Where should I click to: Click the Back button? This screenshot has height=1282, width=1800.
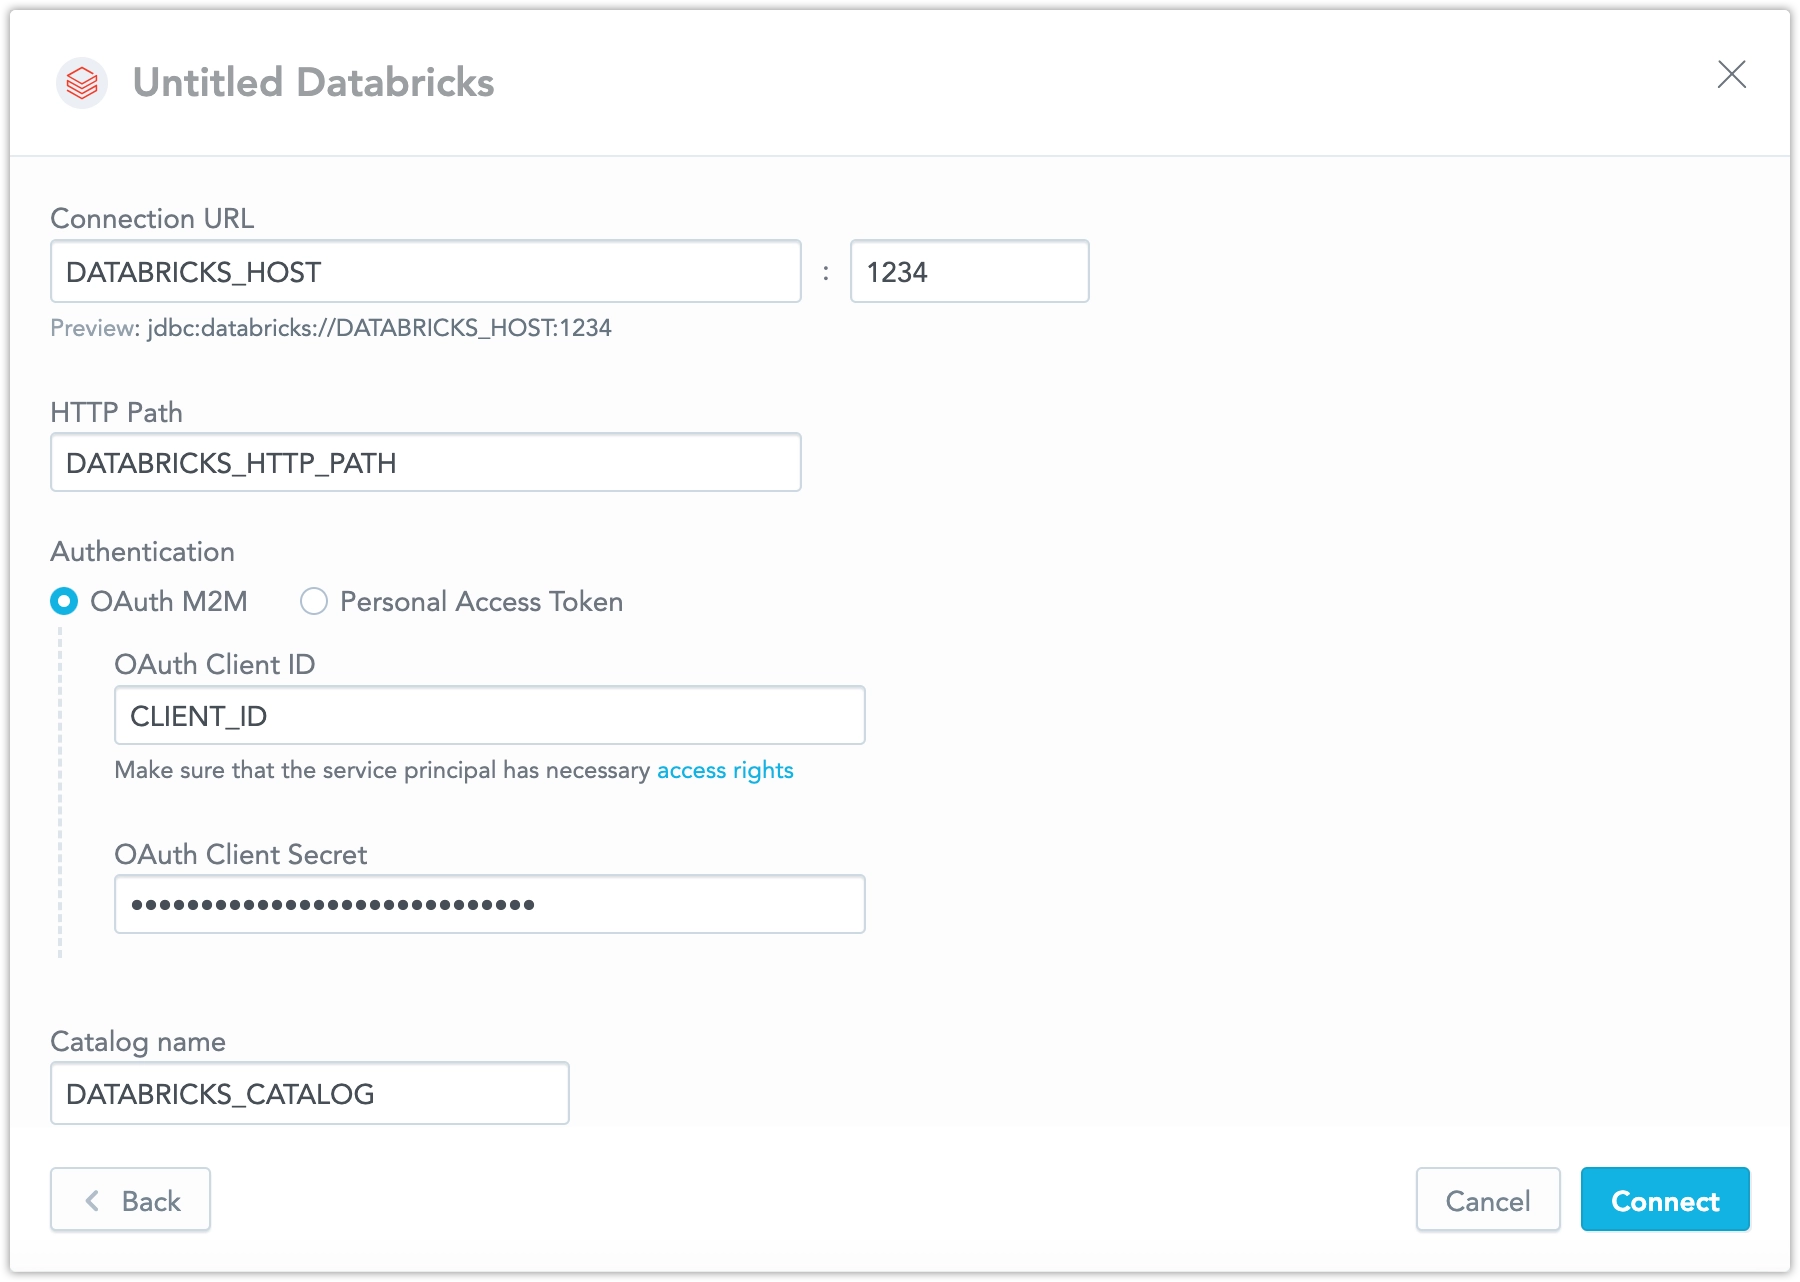pyautogui.click(x=130, y=1199)
